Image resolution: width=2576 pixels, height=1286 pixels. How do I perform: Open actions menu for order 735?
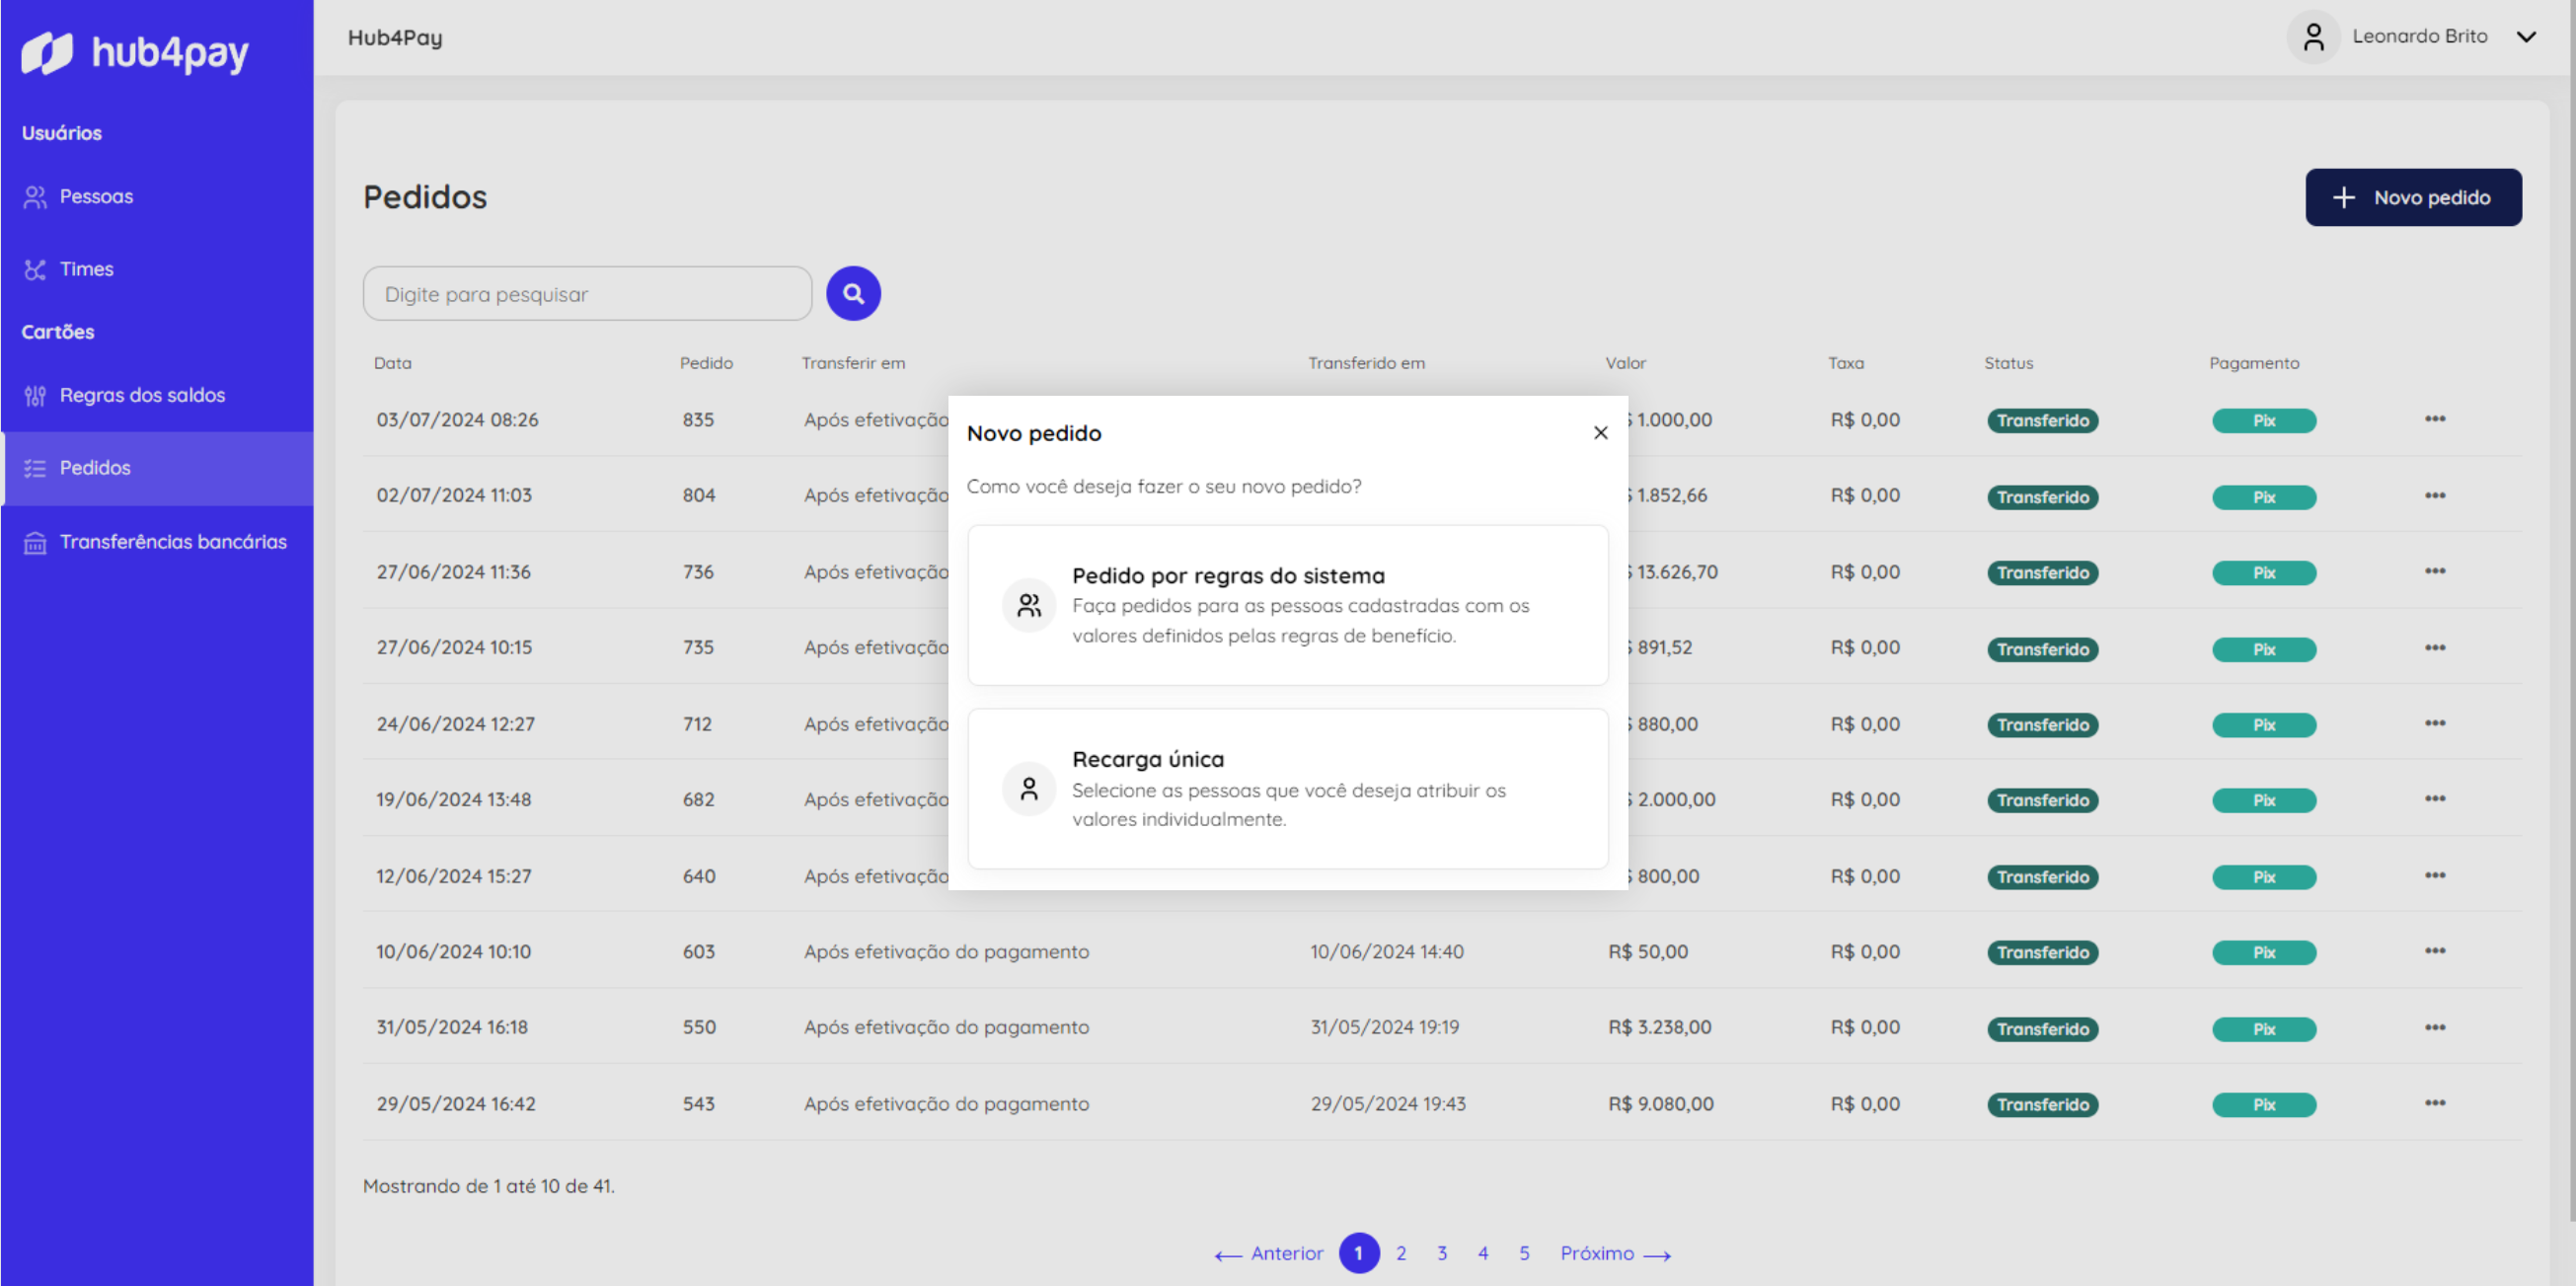coord(2434,648)
